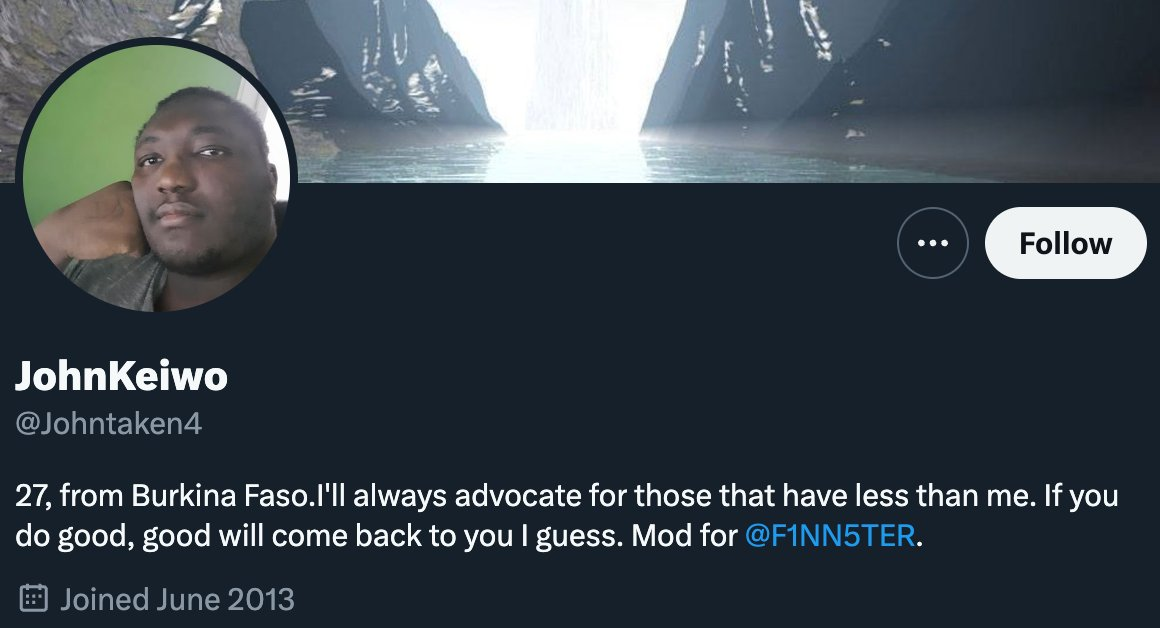Click the calendar icon beside join date

[x=33, y=598]
